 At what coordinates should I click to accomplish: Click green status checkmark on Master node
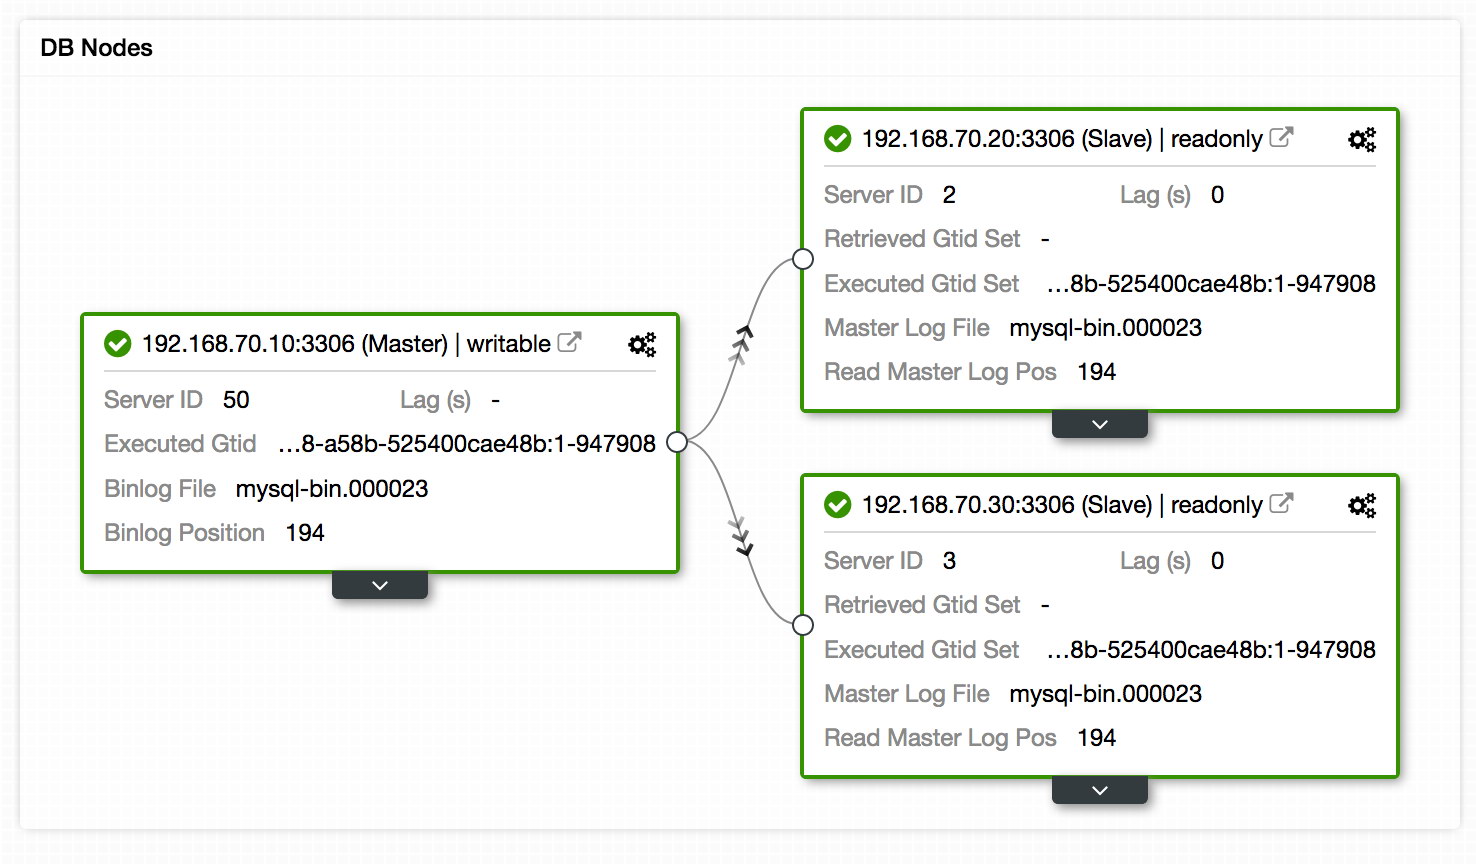118,344
